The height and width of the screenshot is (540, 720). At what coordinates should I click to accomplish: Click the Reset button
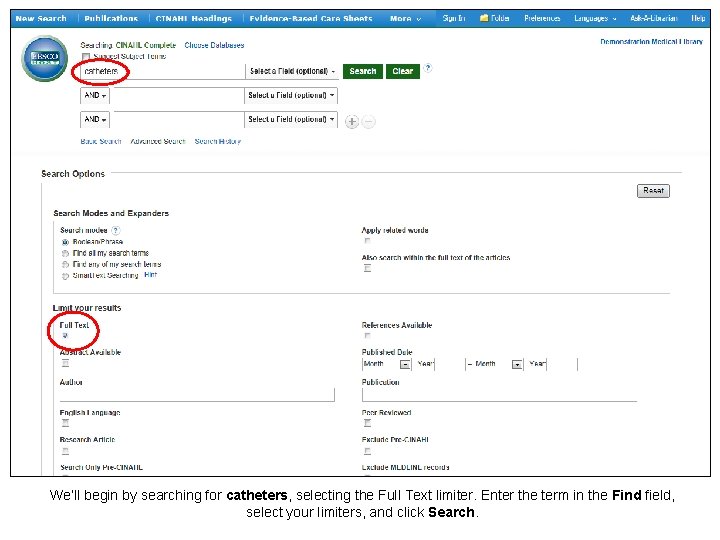(x=653, y=190)
